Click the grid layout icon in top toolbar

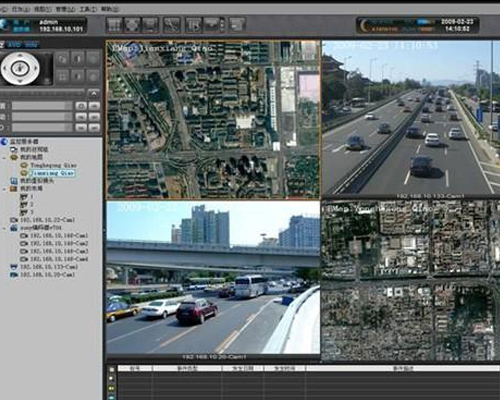[x=114, y=25]
